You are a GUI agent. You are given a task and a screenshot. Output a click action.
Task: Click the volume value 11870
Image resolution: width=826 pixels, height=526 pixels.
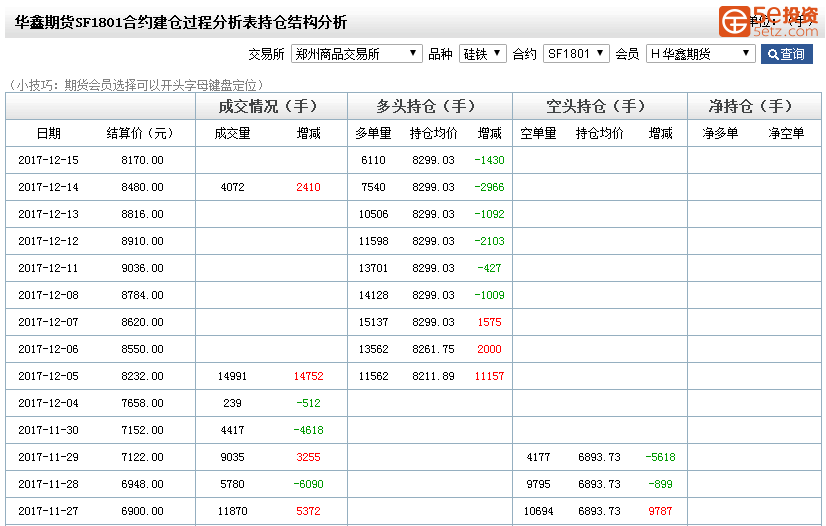232,511
